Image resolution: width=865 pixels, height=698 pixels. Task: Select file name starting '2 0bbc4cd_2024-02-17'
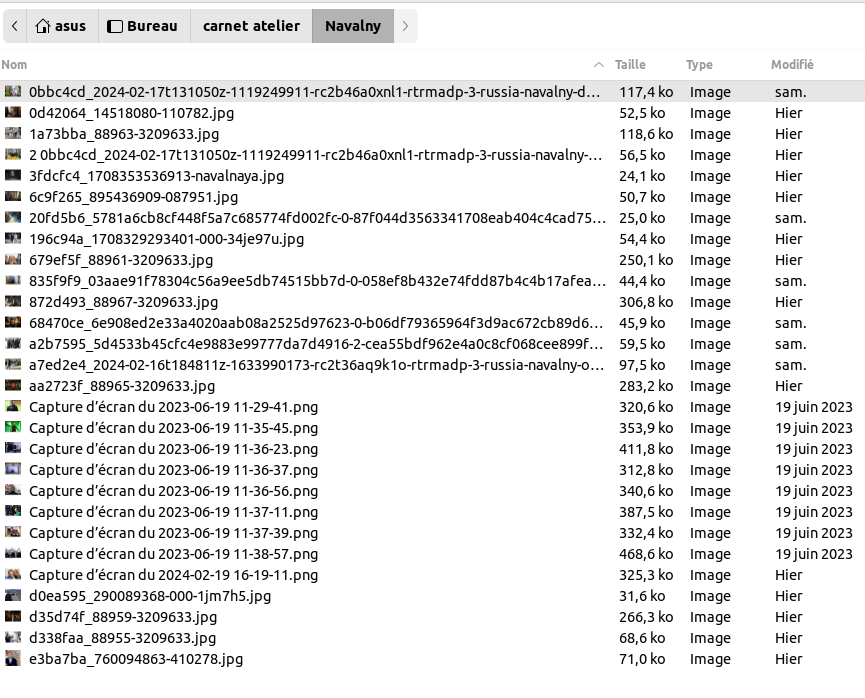click(316, 155)
